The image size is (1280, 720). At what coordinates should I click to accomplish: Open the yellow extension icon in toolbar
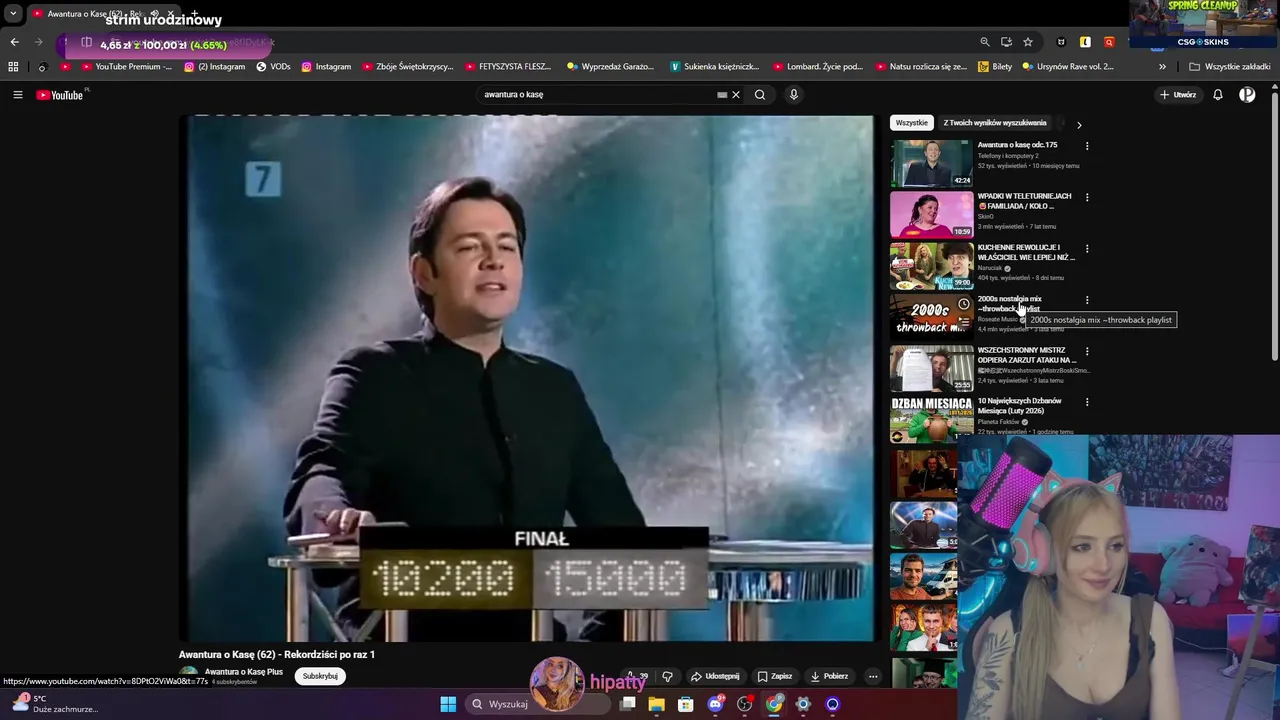click(1085, 42)
